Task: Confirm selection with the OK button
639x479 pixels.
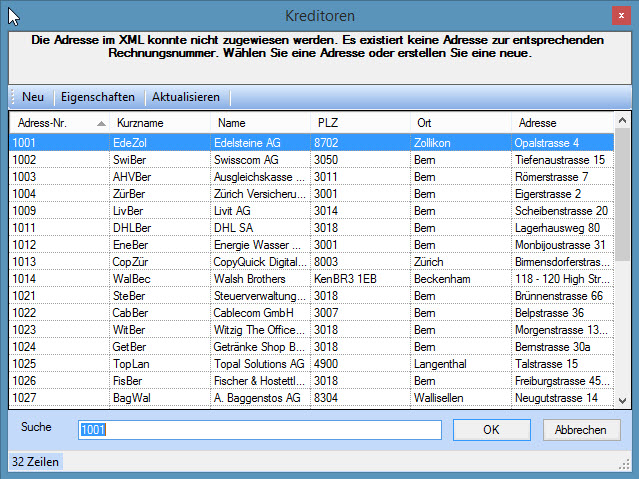Action: (490, 429)
